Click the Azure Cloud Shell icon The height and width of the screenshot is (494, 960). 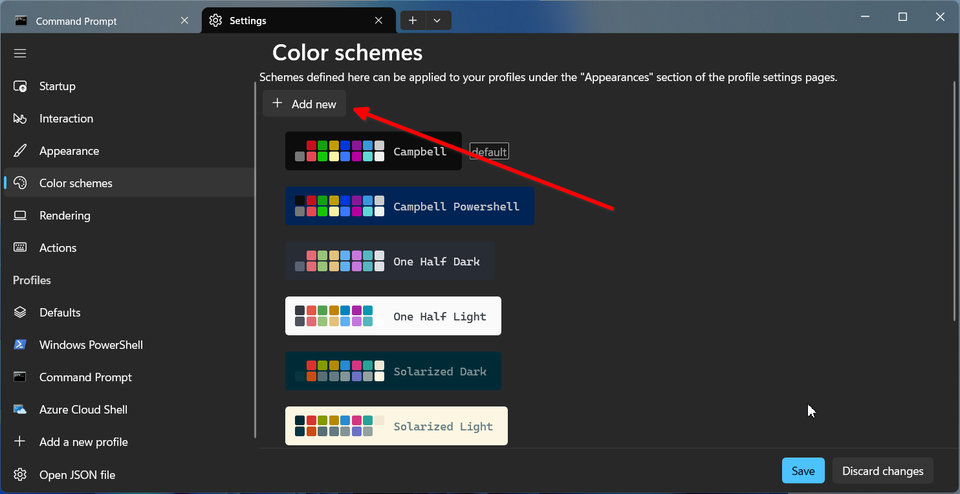pyautogui.click(x=20, y=410)
